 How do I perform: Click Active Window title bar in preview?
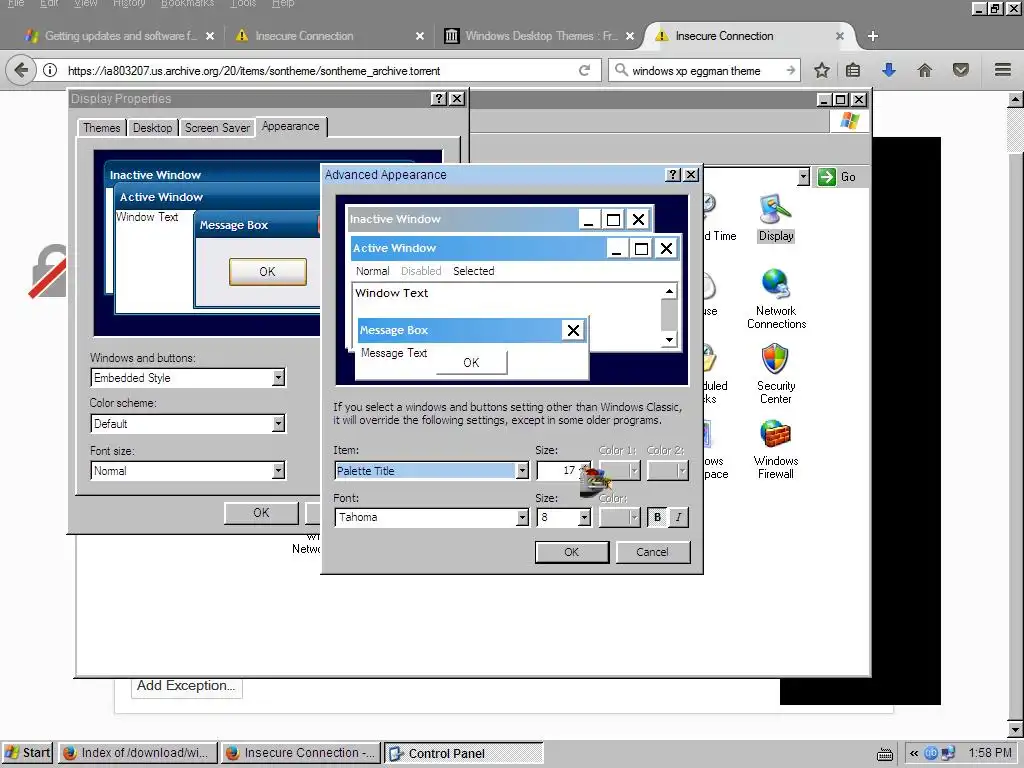[x=478, y=248]
